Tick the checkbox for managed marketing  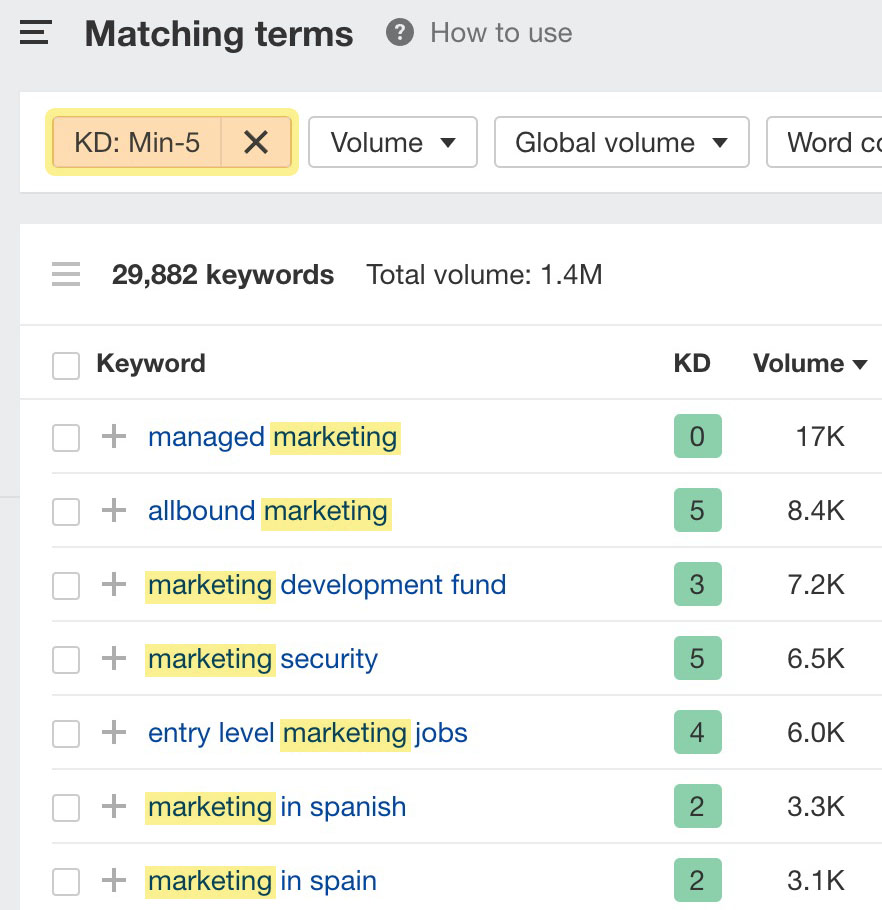(66, 438)
